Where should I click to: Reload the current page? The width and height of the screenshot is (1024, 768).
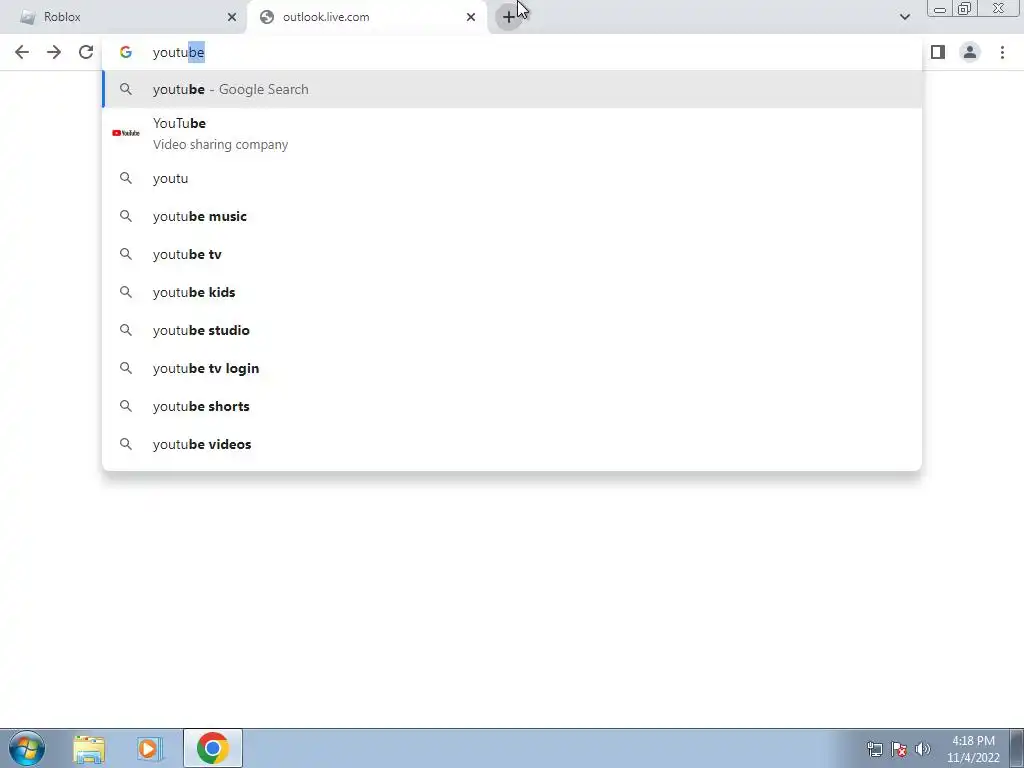86,52
